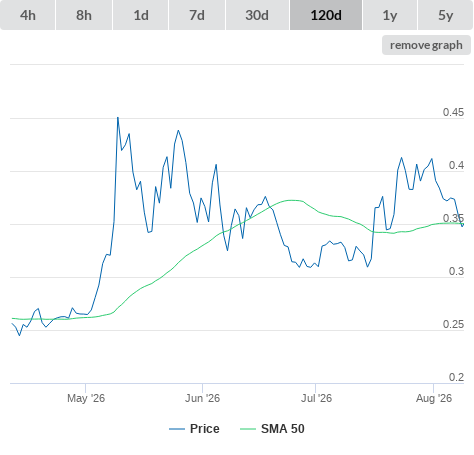
Task: Select the 4h time range tab
Action: (27, 15)
